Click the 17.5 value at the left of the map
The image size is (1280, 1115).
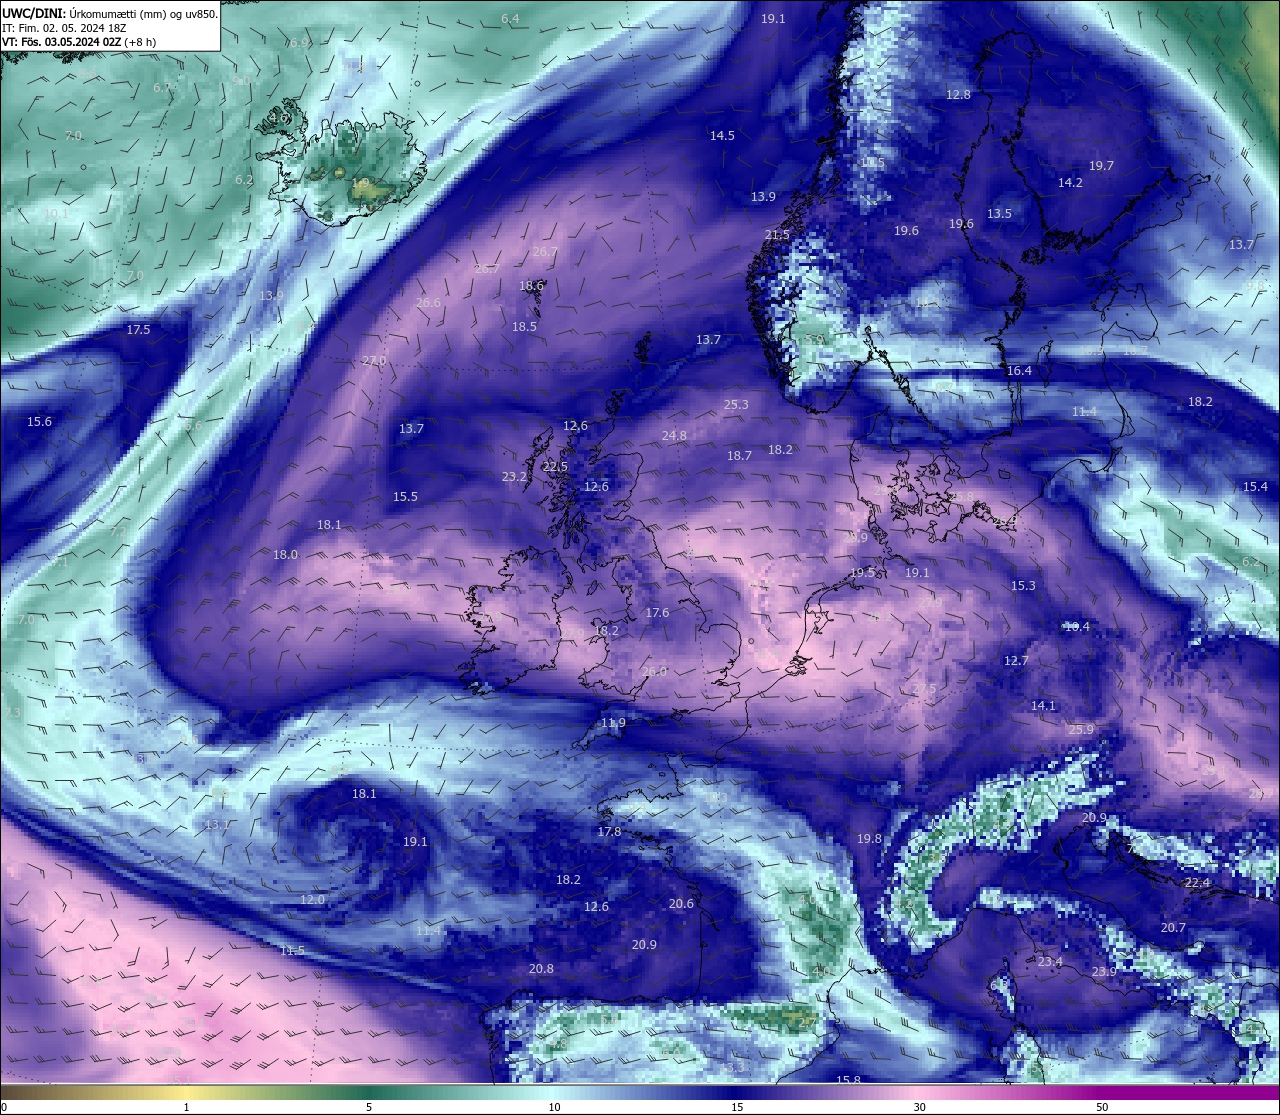click(x=138, y=329)
